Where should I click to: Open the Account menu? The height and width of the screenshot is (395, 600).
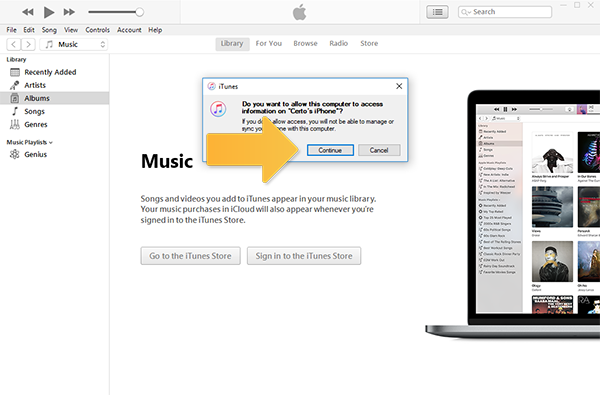129,30
